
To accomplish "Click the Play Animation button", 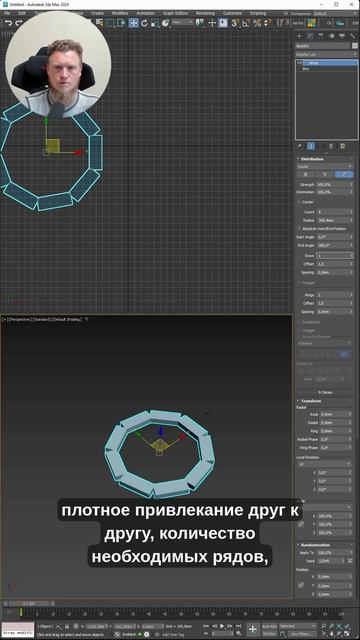I will pos(222,626).
